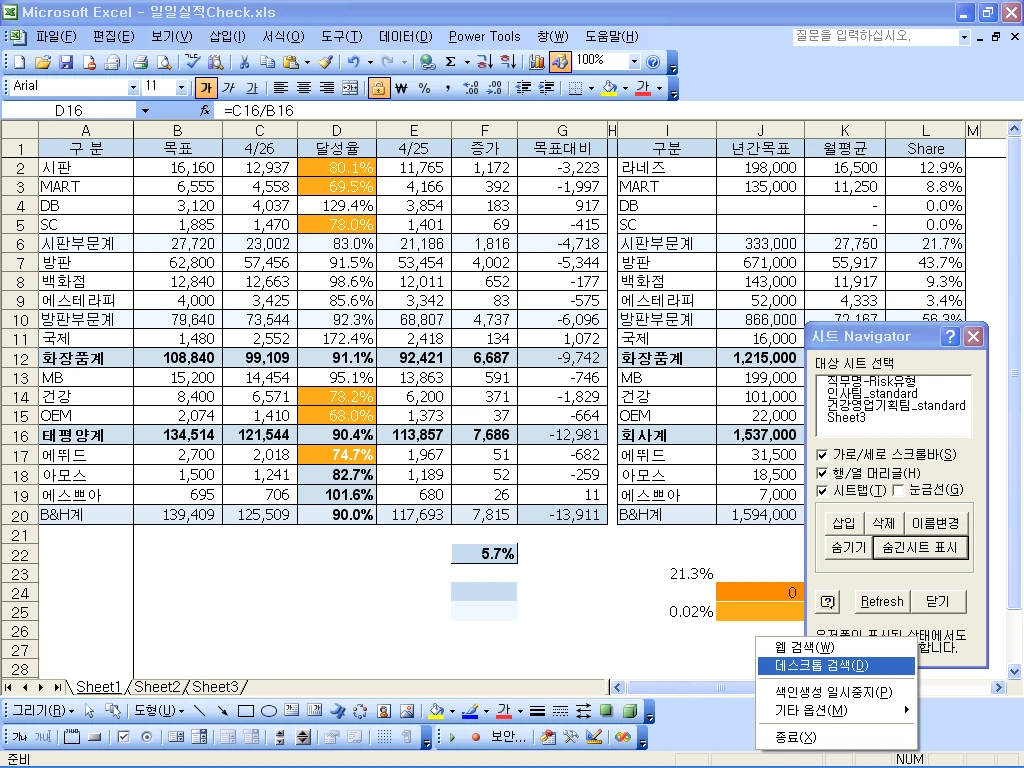Click the fill color paint bucket on formatting toolbar

pos(609,88)
